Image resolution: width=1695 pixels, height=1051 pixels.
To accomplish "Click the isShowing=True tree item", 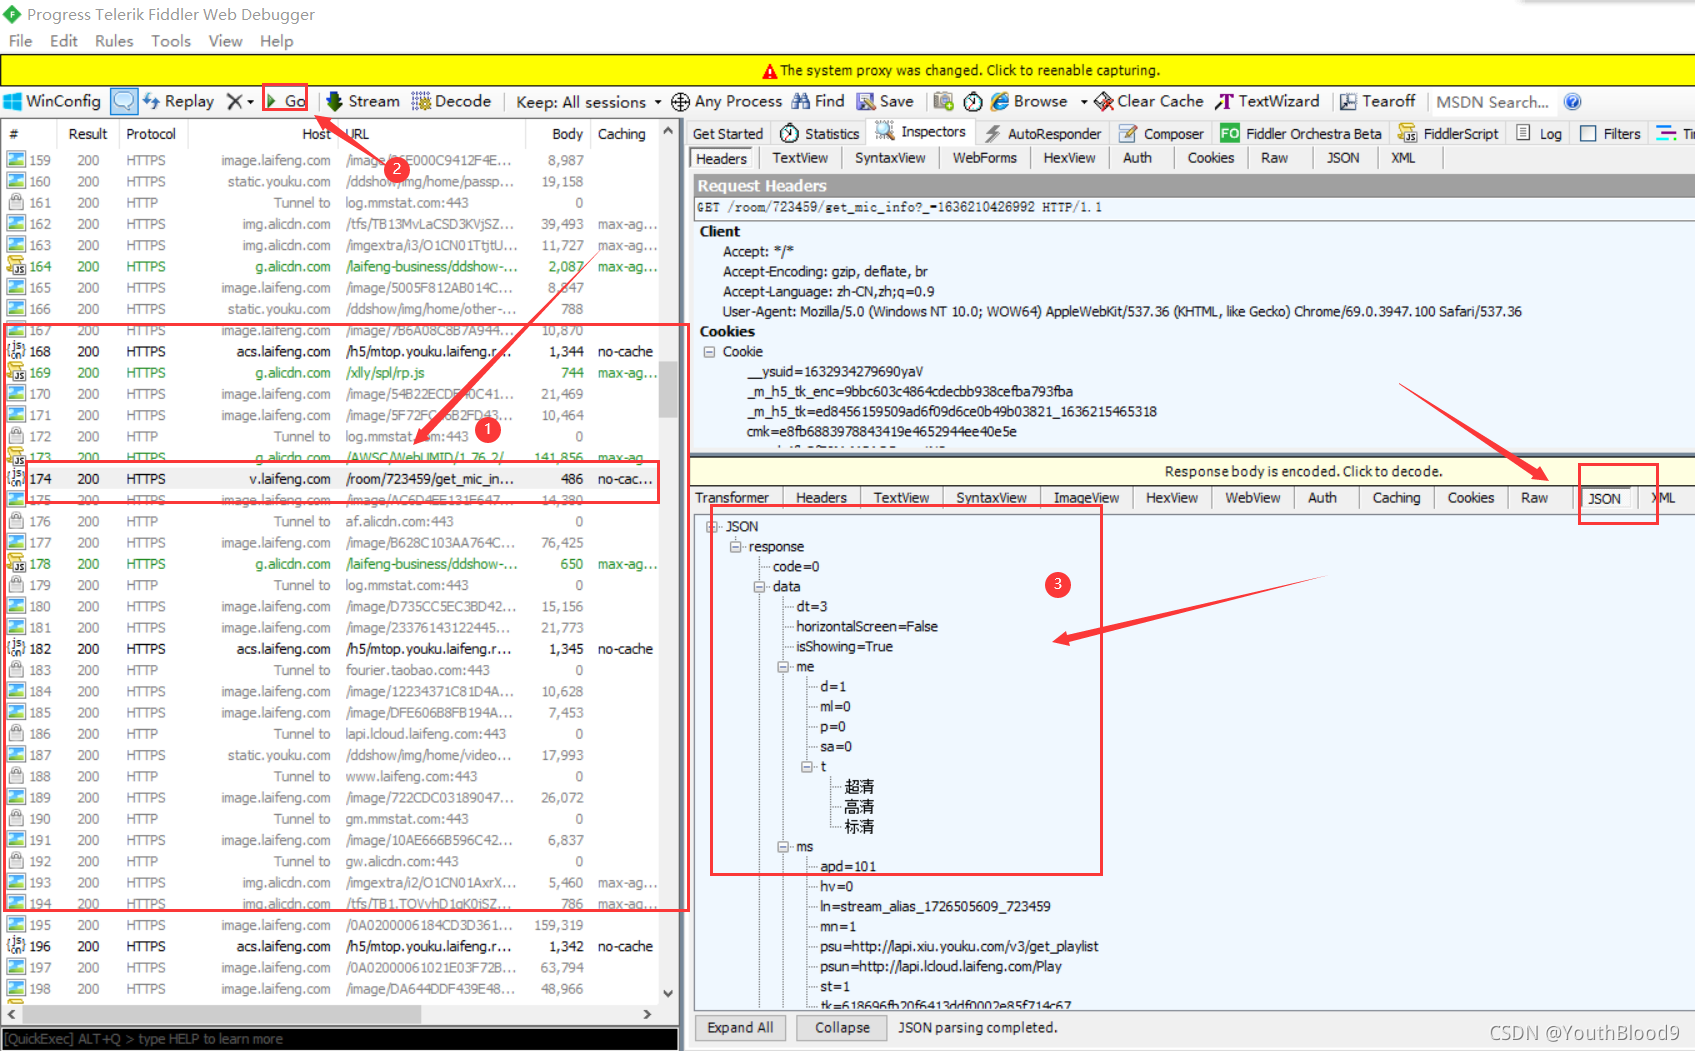I will [x=844, y=647].
